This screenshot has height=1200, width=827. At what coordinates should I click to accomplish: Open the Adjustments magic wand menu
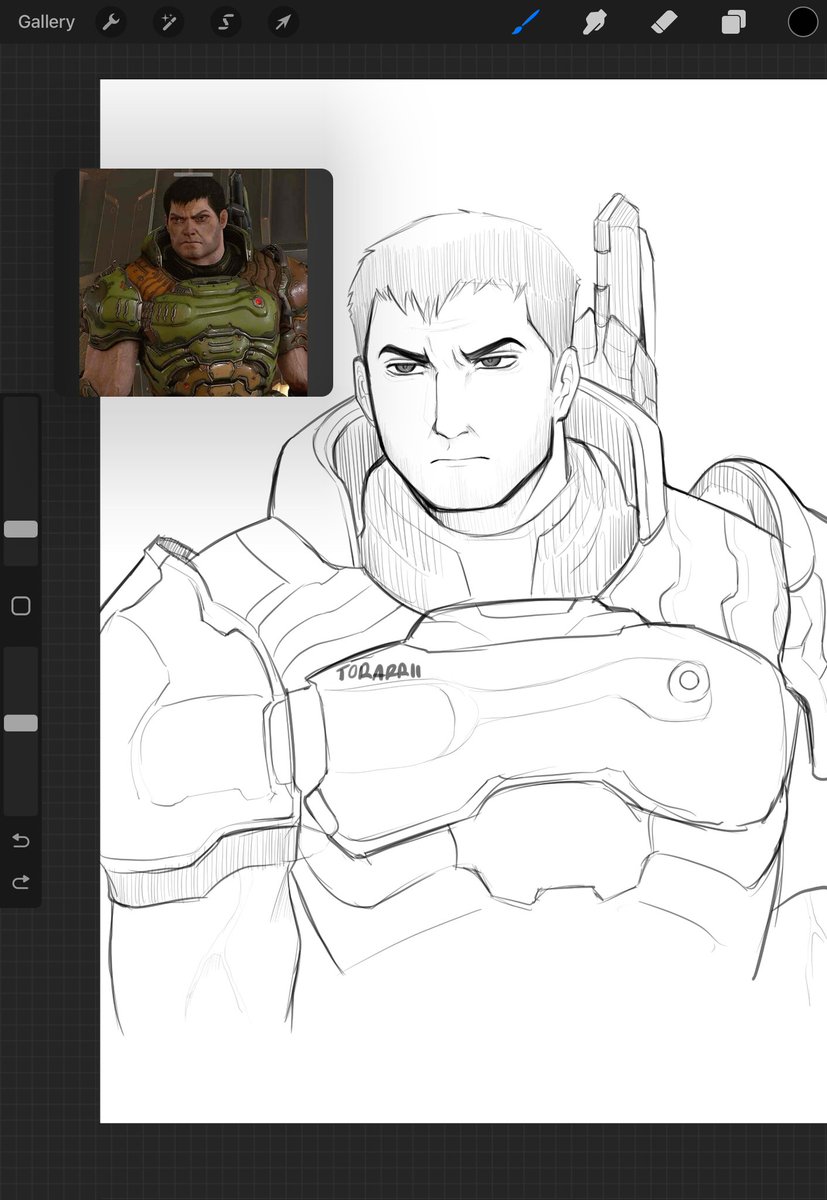click(168, 22)
